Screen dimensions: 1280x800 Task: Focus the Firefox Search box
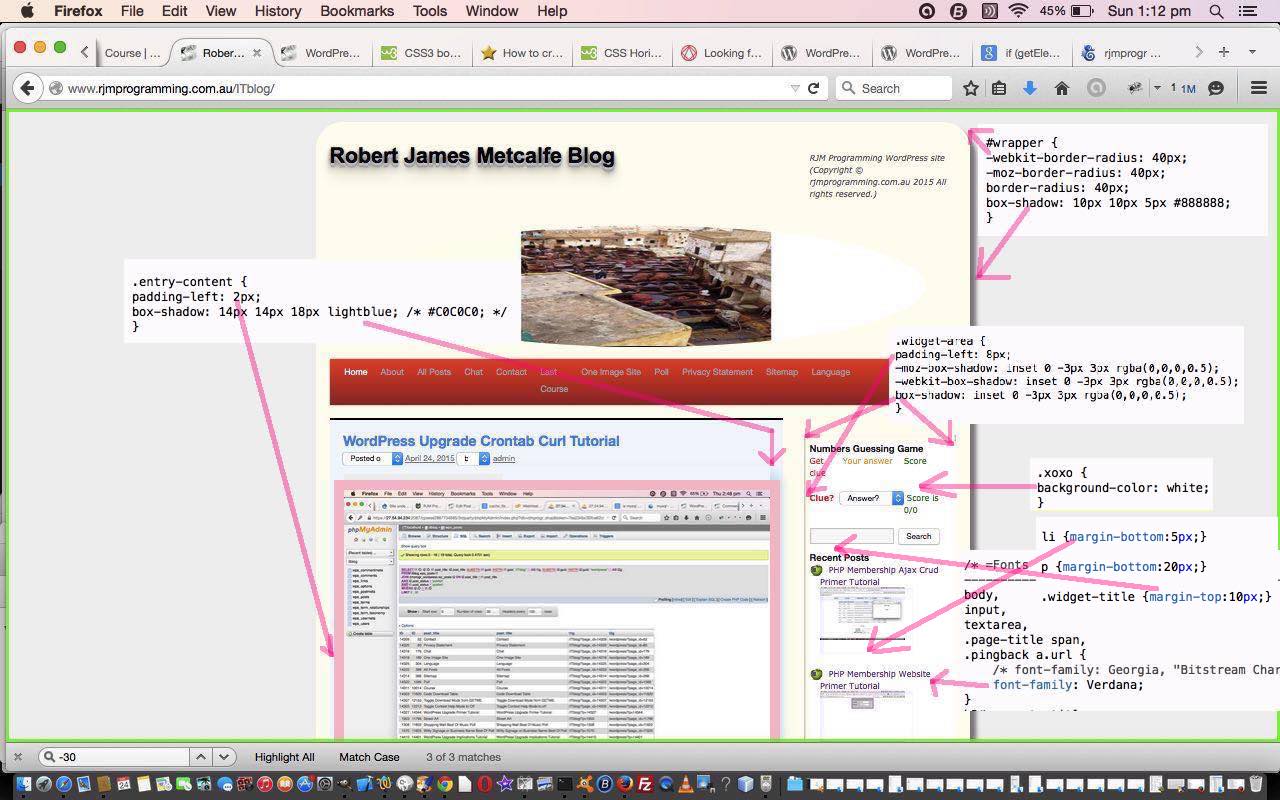tap(894, 88)
